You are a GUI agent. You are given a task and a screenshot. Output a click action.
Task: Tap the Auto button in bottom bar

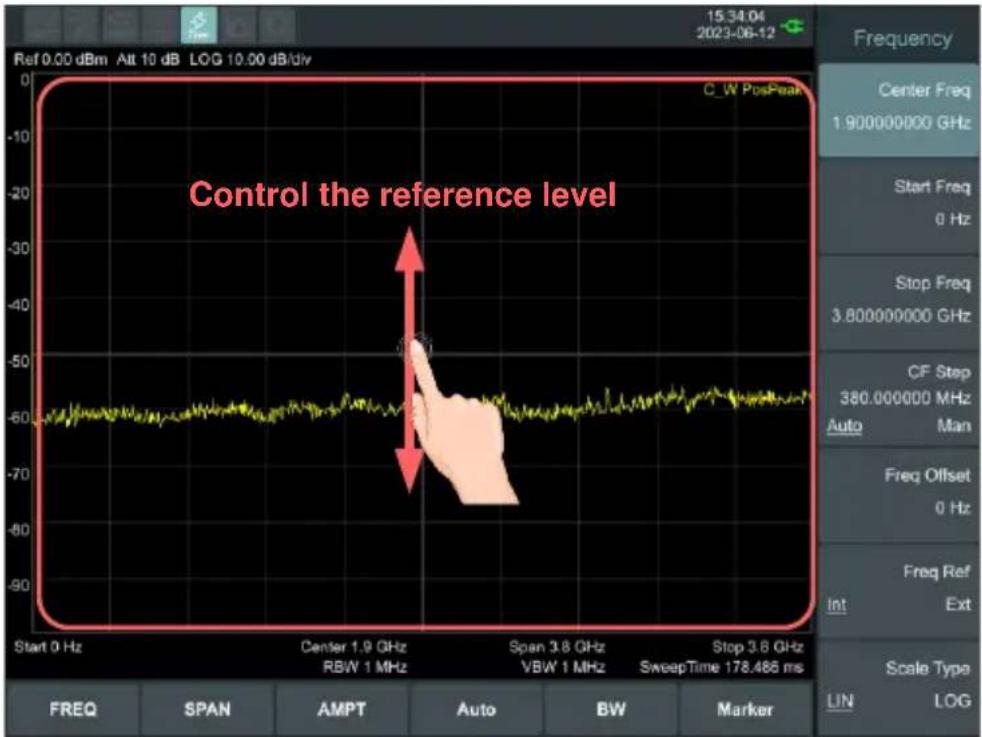(476, 709)
